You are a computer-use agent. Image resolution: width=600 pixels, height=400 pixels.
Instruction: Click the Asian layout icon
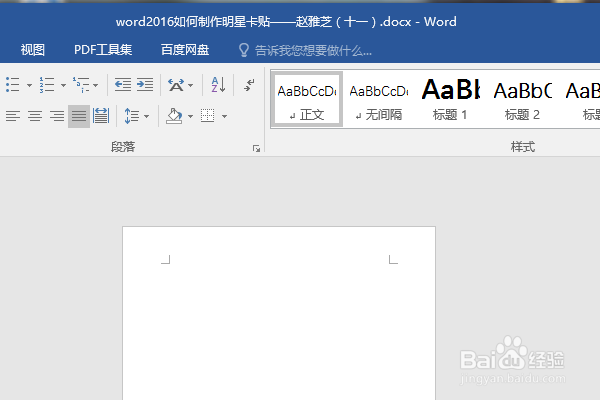point(176,85)
